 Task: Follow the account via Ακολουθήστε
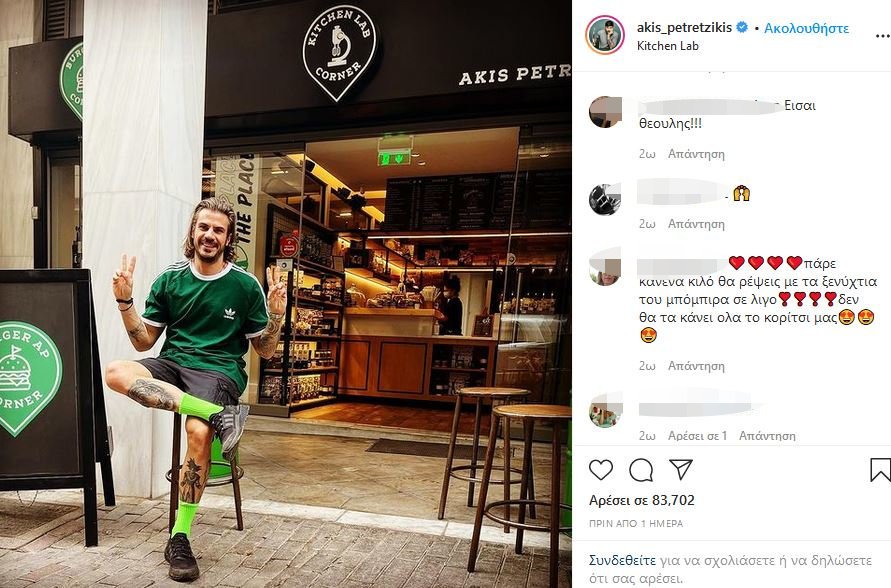[806, 28]
